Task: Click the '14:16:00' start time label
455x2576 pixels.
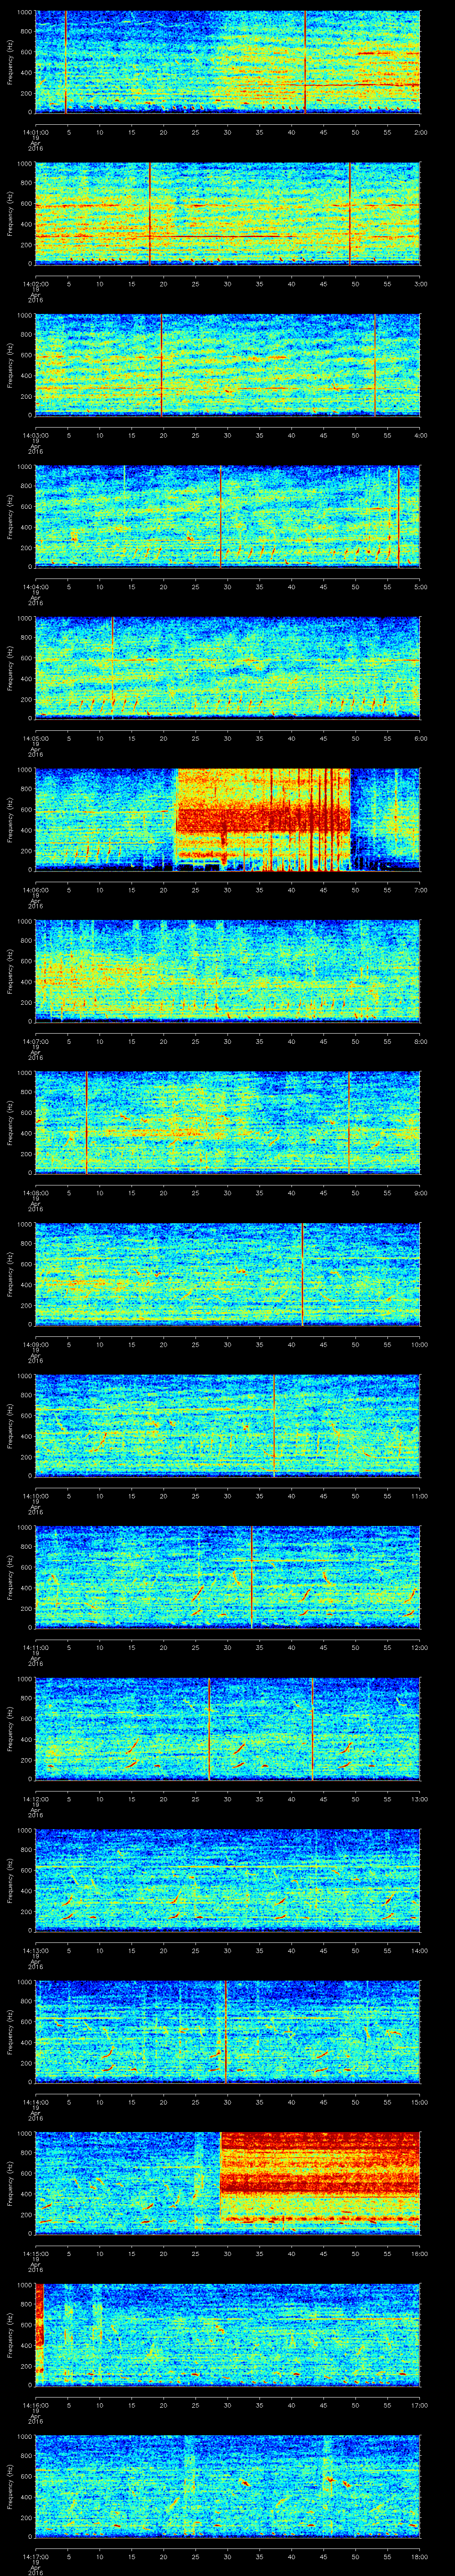Action: (x=35, y=2404)
